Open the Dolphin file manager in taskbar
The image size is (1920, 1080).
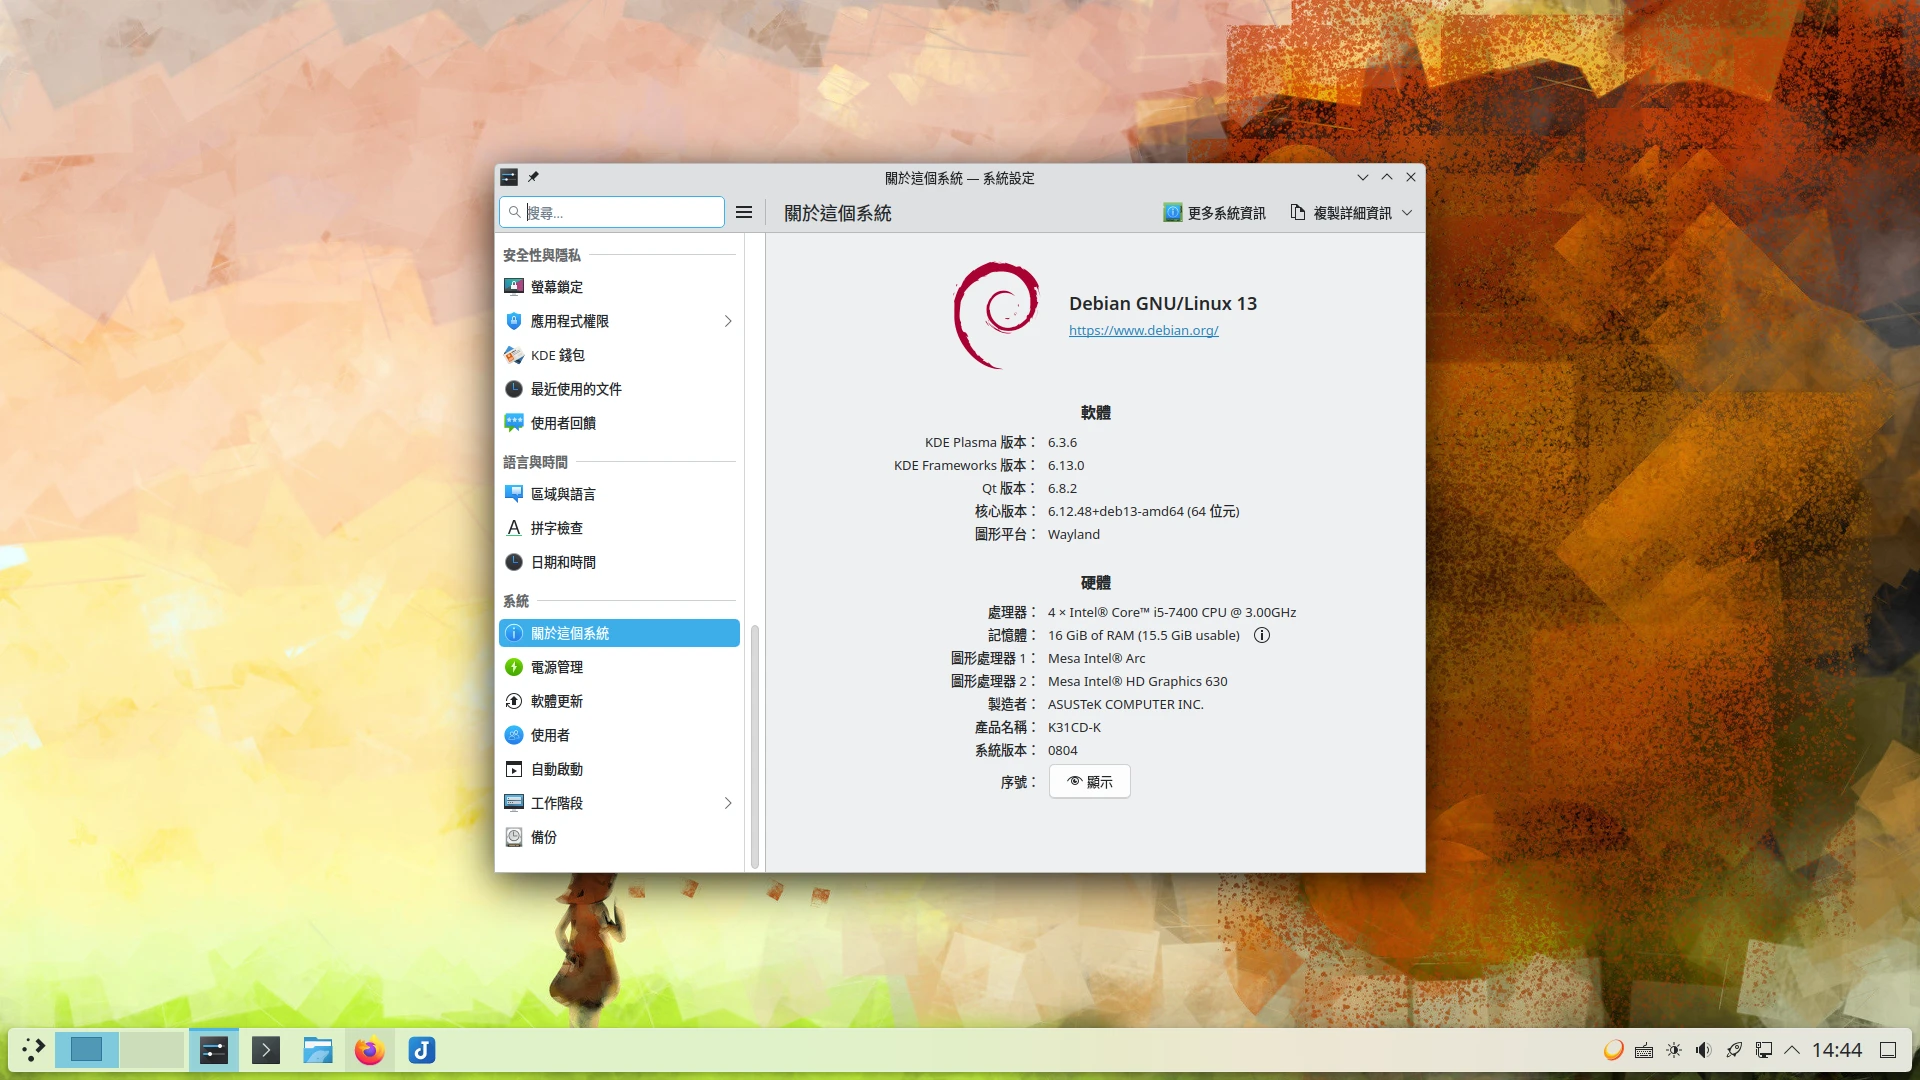[317, 1050]
